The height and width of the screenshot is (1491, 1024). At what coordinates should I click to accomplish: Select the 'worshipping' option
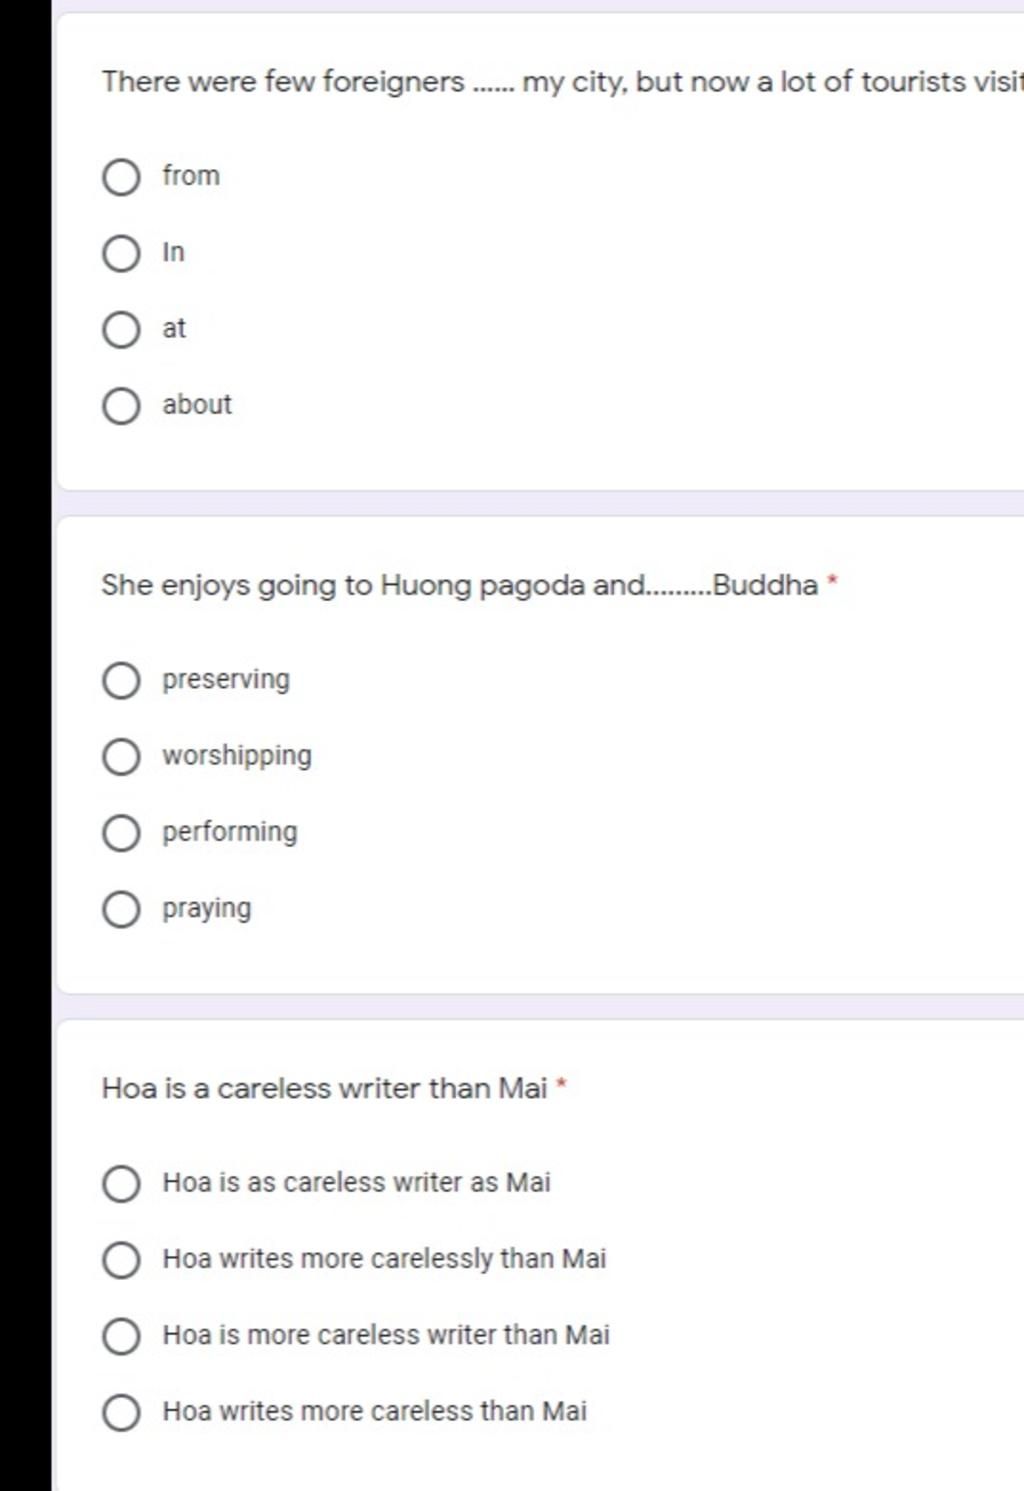pos(121,757)
